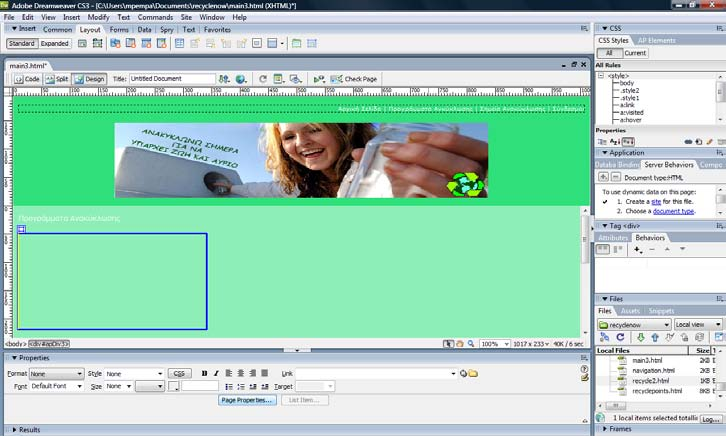This screenshot has height=436, width=726.
Task: Open the zoom level 100% dropdown
Action: (495, 344)
